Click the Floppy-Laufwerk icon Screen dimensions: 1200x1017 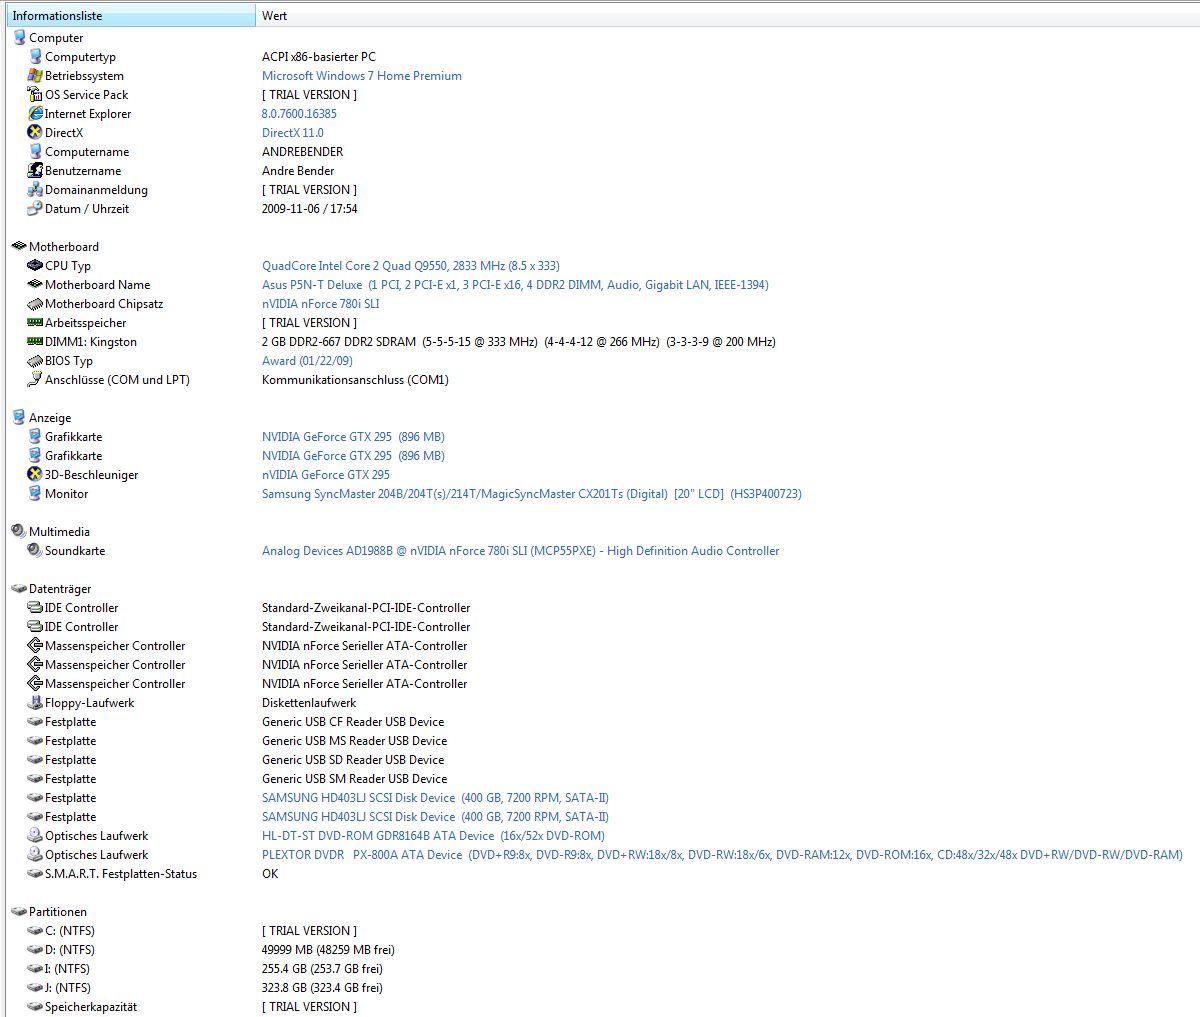(35, 703)
